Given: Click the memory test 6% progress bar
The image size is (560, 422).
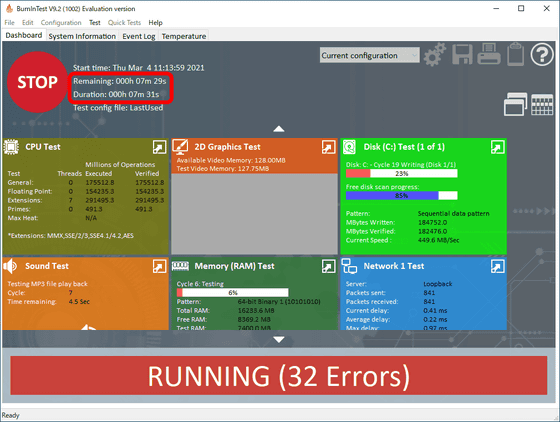Looking at the screenshot, I should (232, 293).
